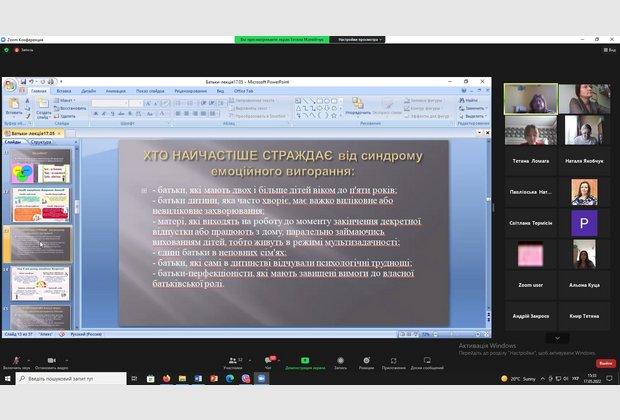Click the Paste (Вставить) clipboard icon

click(x=14, y=104)
